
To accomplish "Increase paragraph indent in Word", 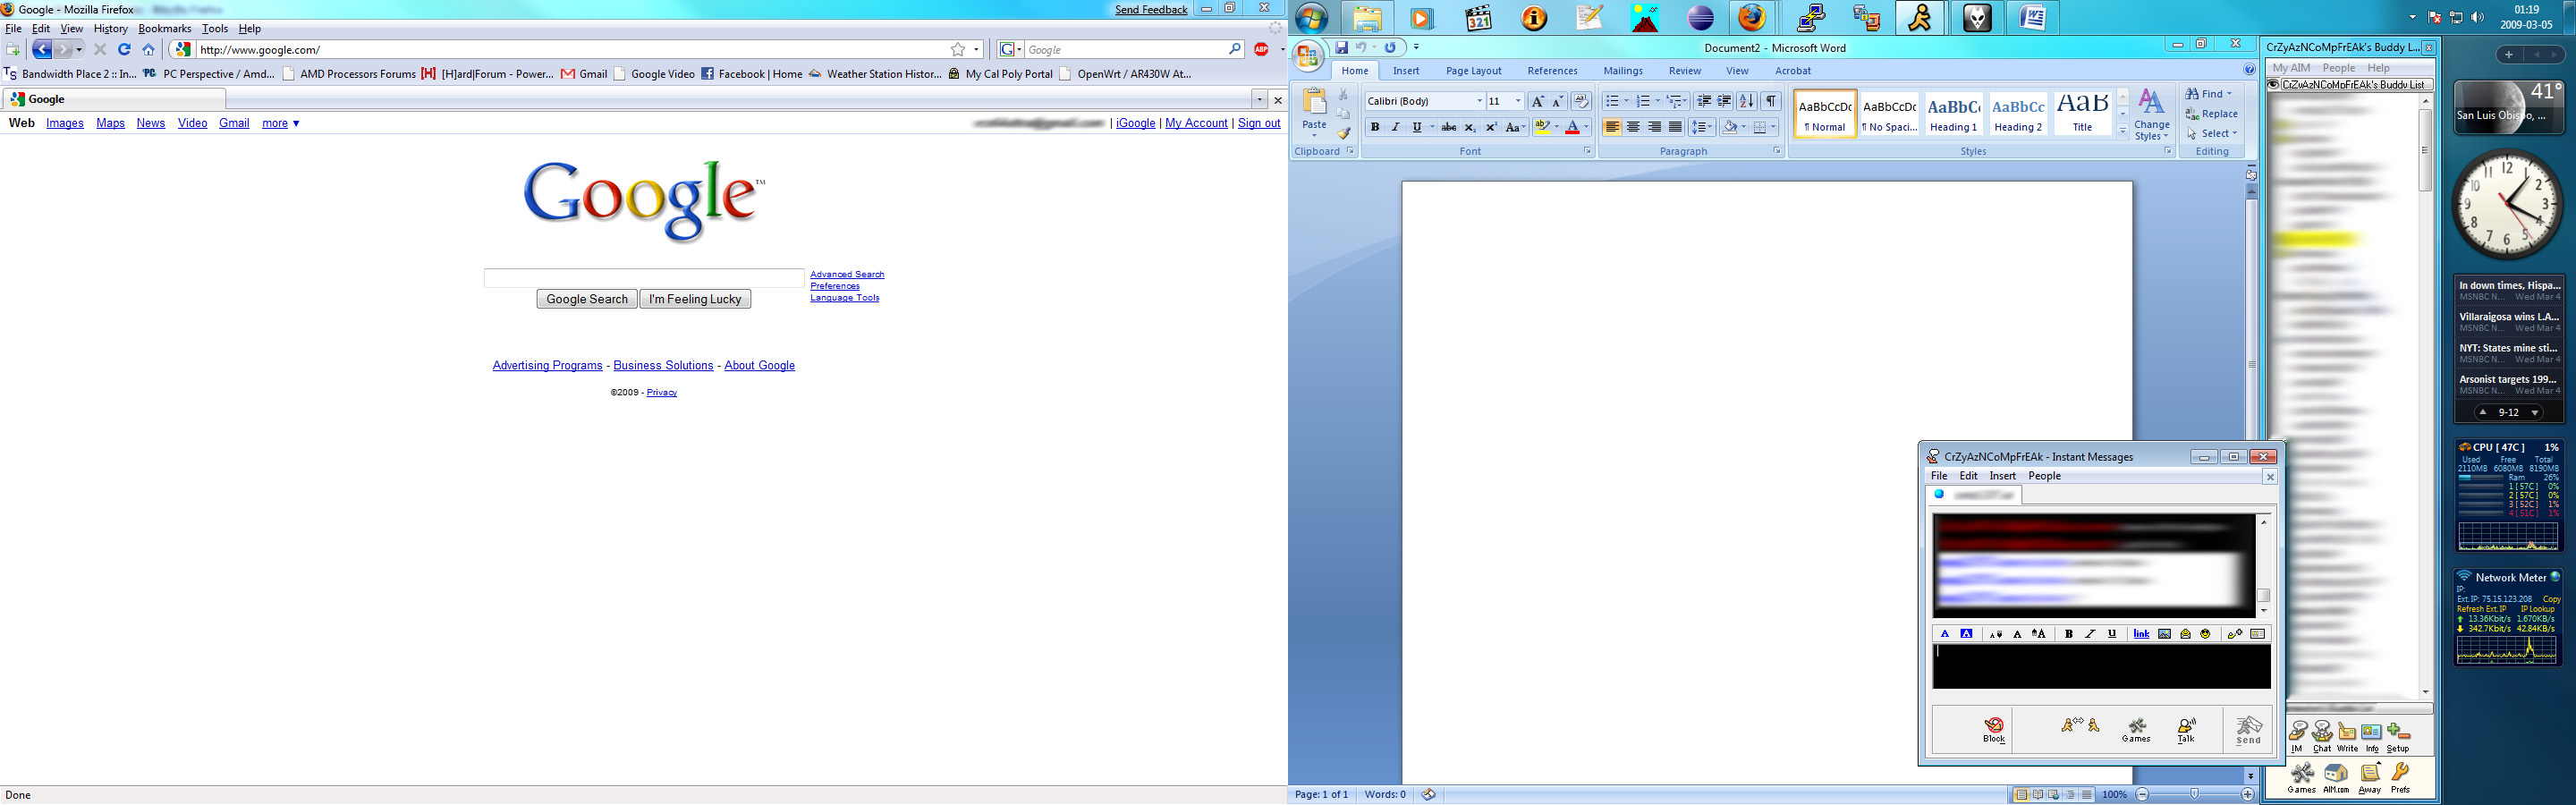I will pos(1724,101).
